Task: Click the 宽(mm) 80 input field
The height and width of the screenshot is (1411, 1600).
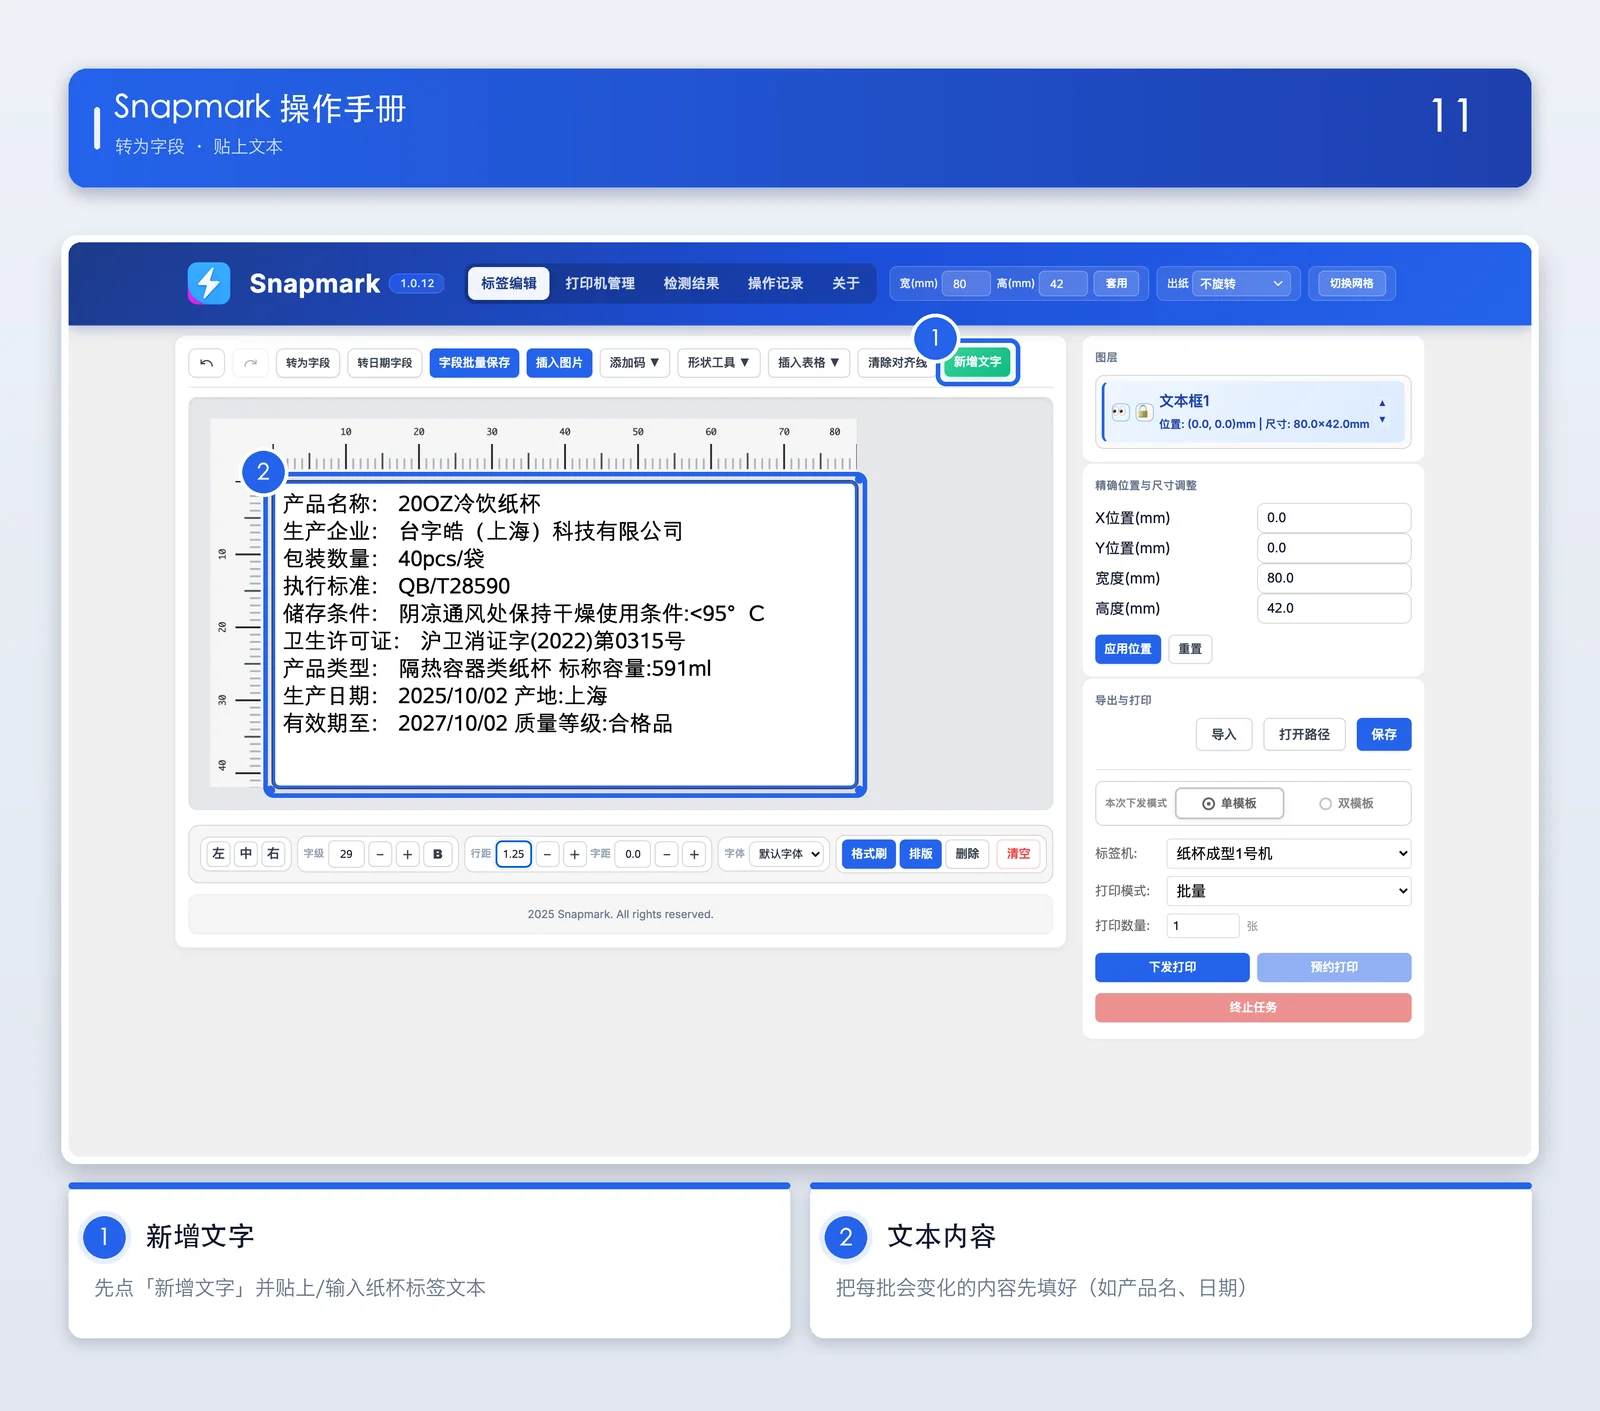Action: [965, 284]
